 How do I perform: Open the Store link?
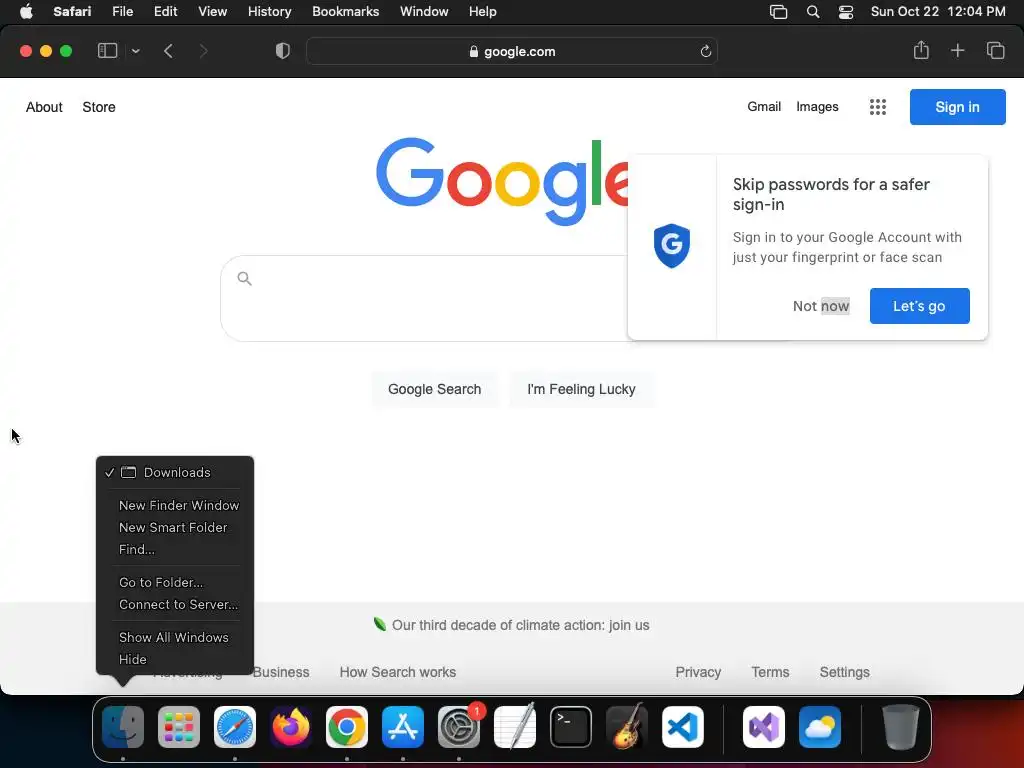(99, 107)
